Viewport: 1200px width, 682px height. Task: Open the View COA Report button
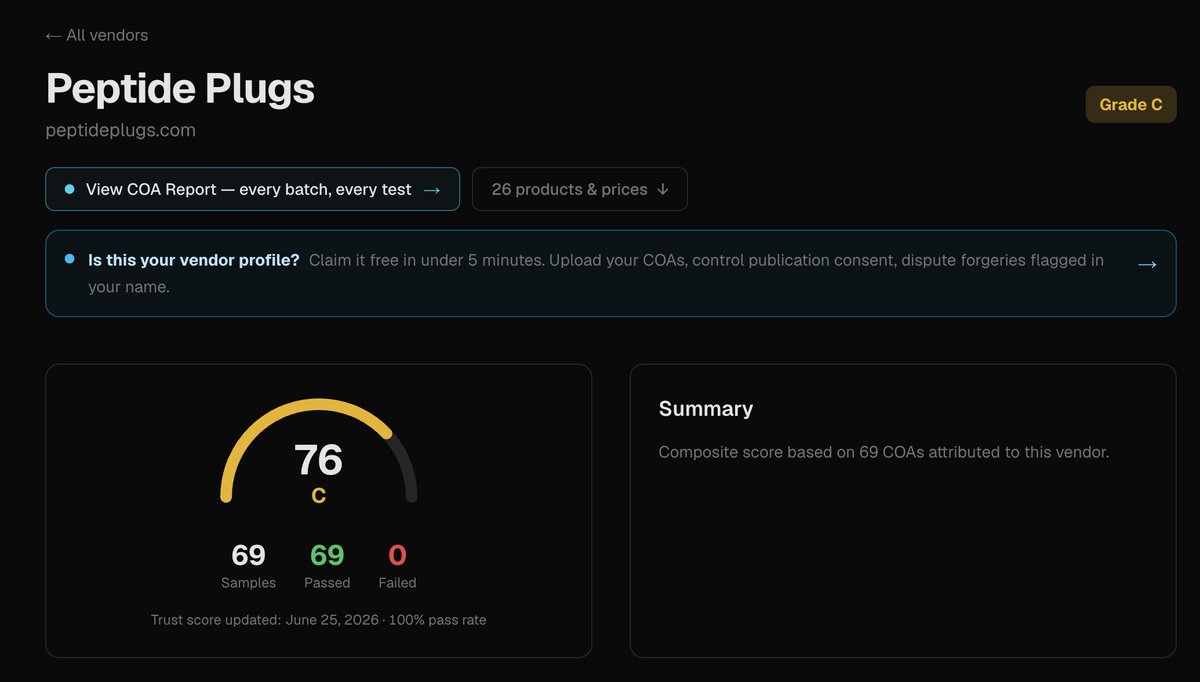[x=252, y=189]
